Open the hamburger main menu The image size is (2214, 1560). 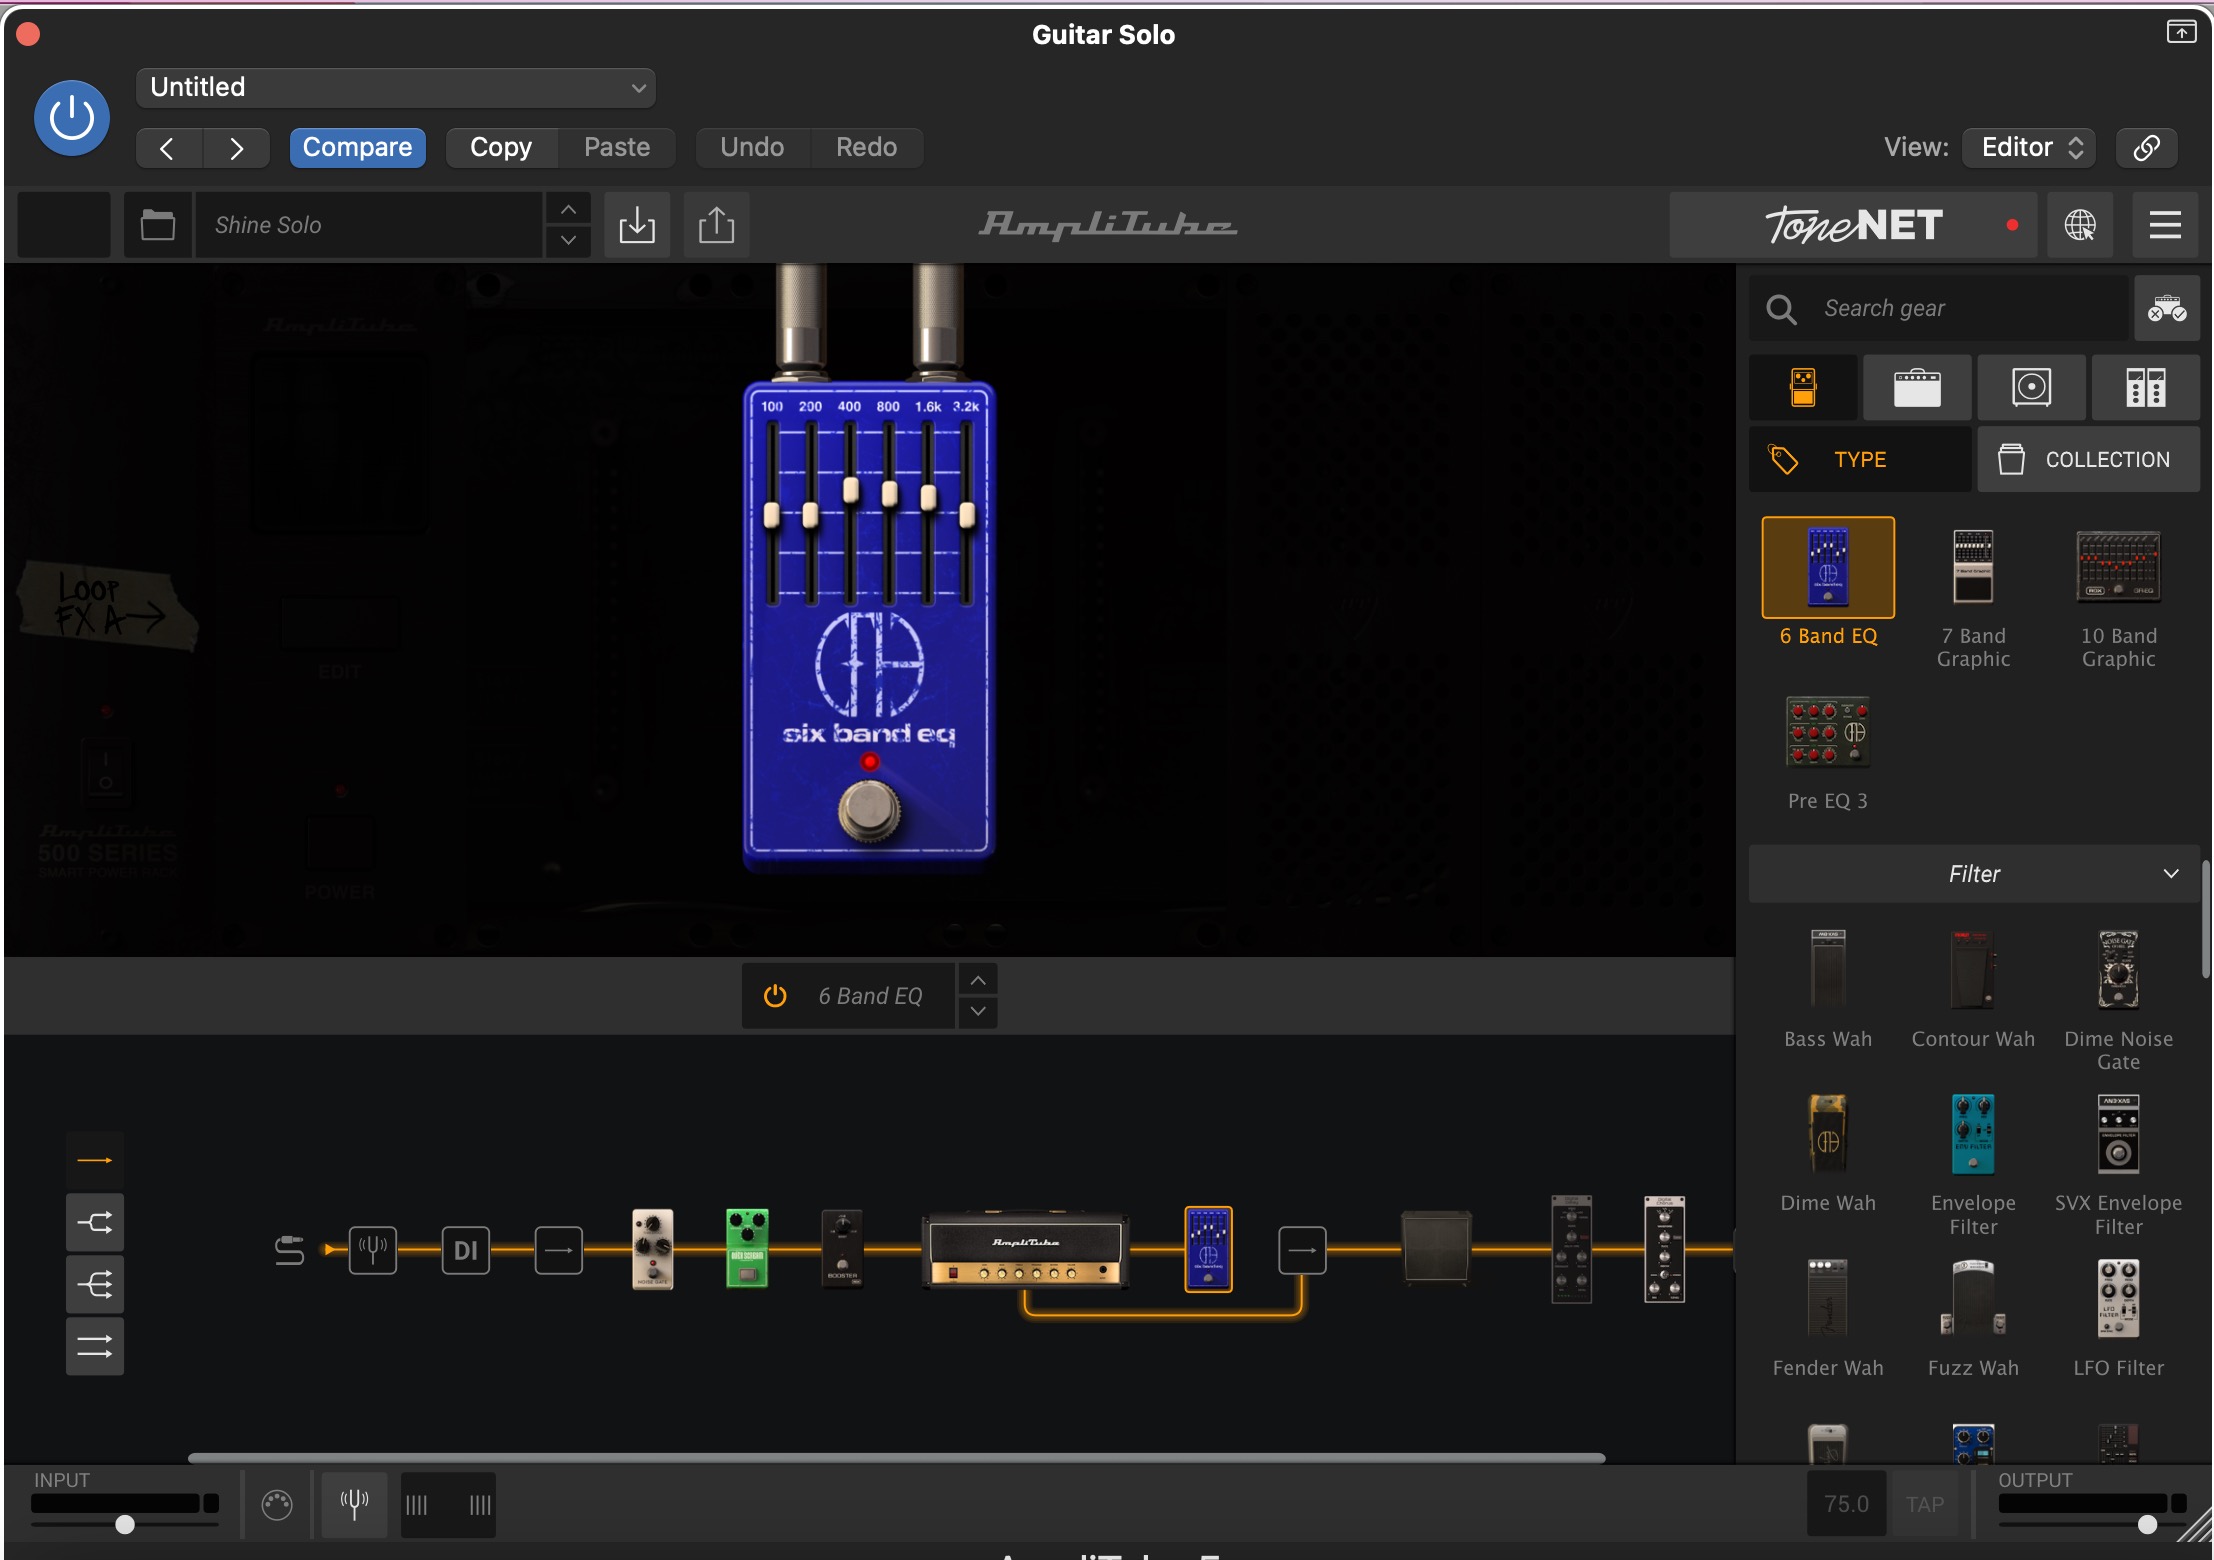(2165, 225)
